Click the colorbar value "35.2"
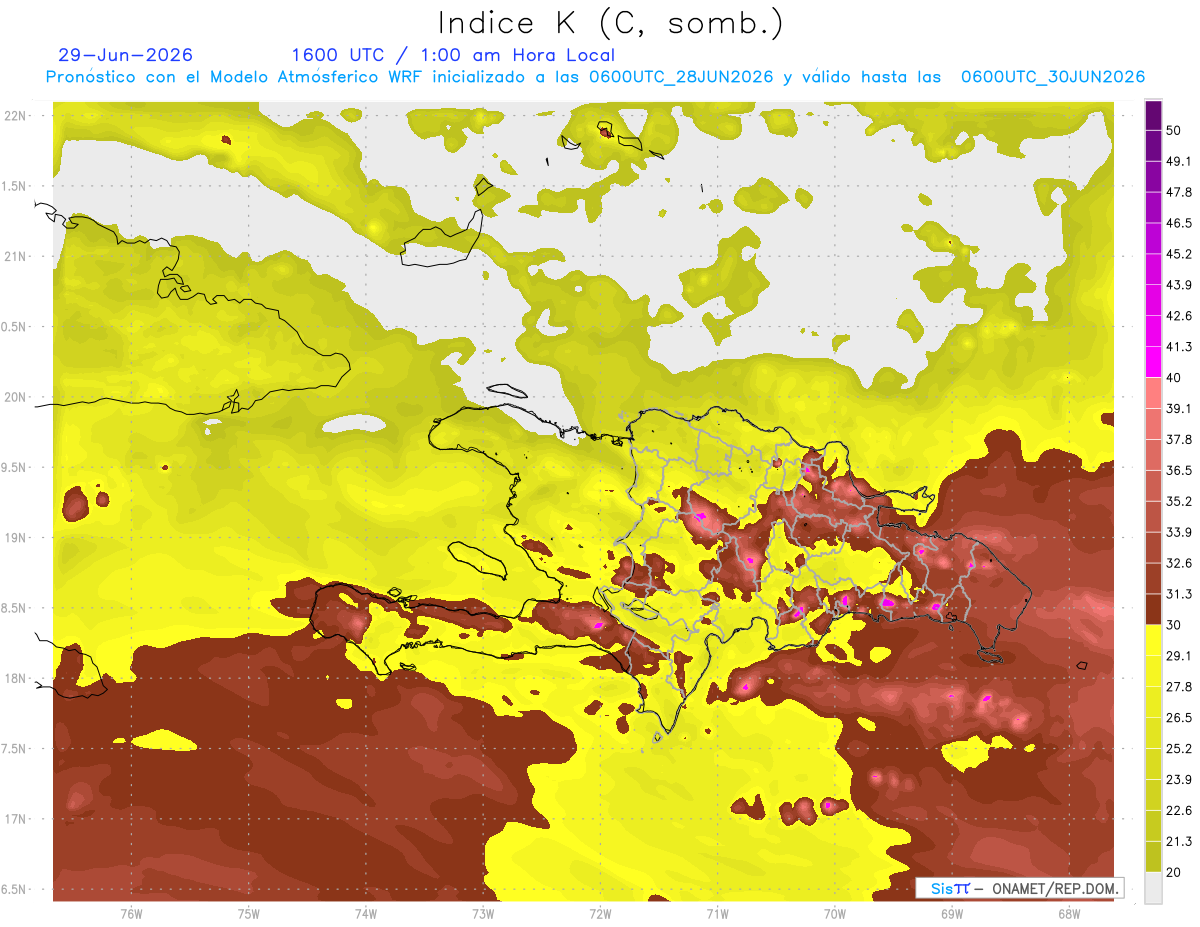 (x=1179, y=501)
